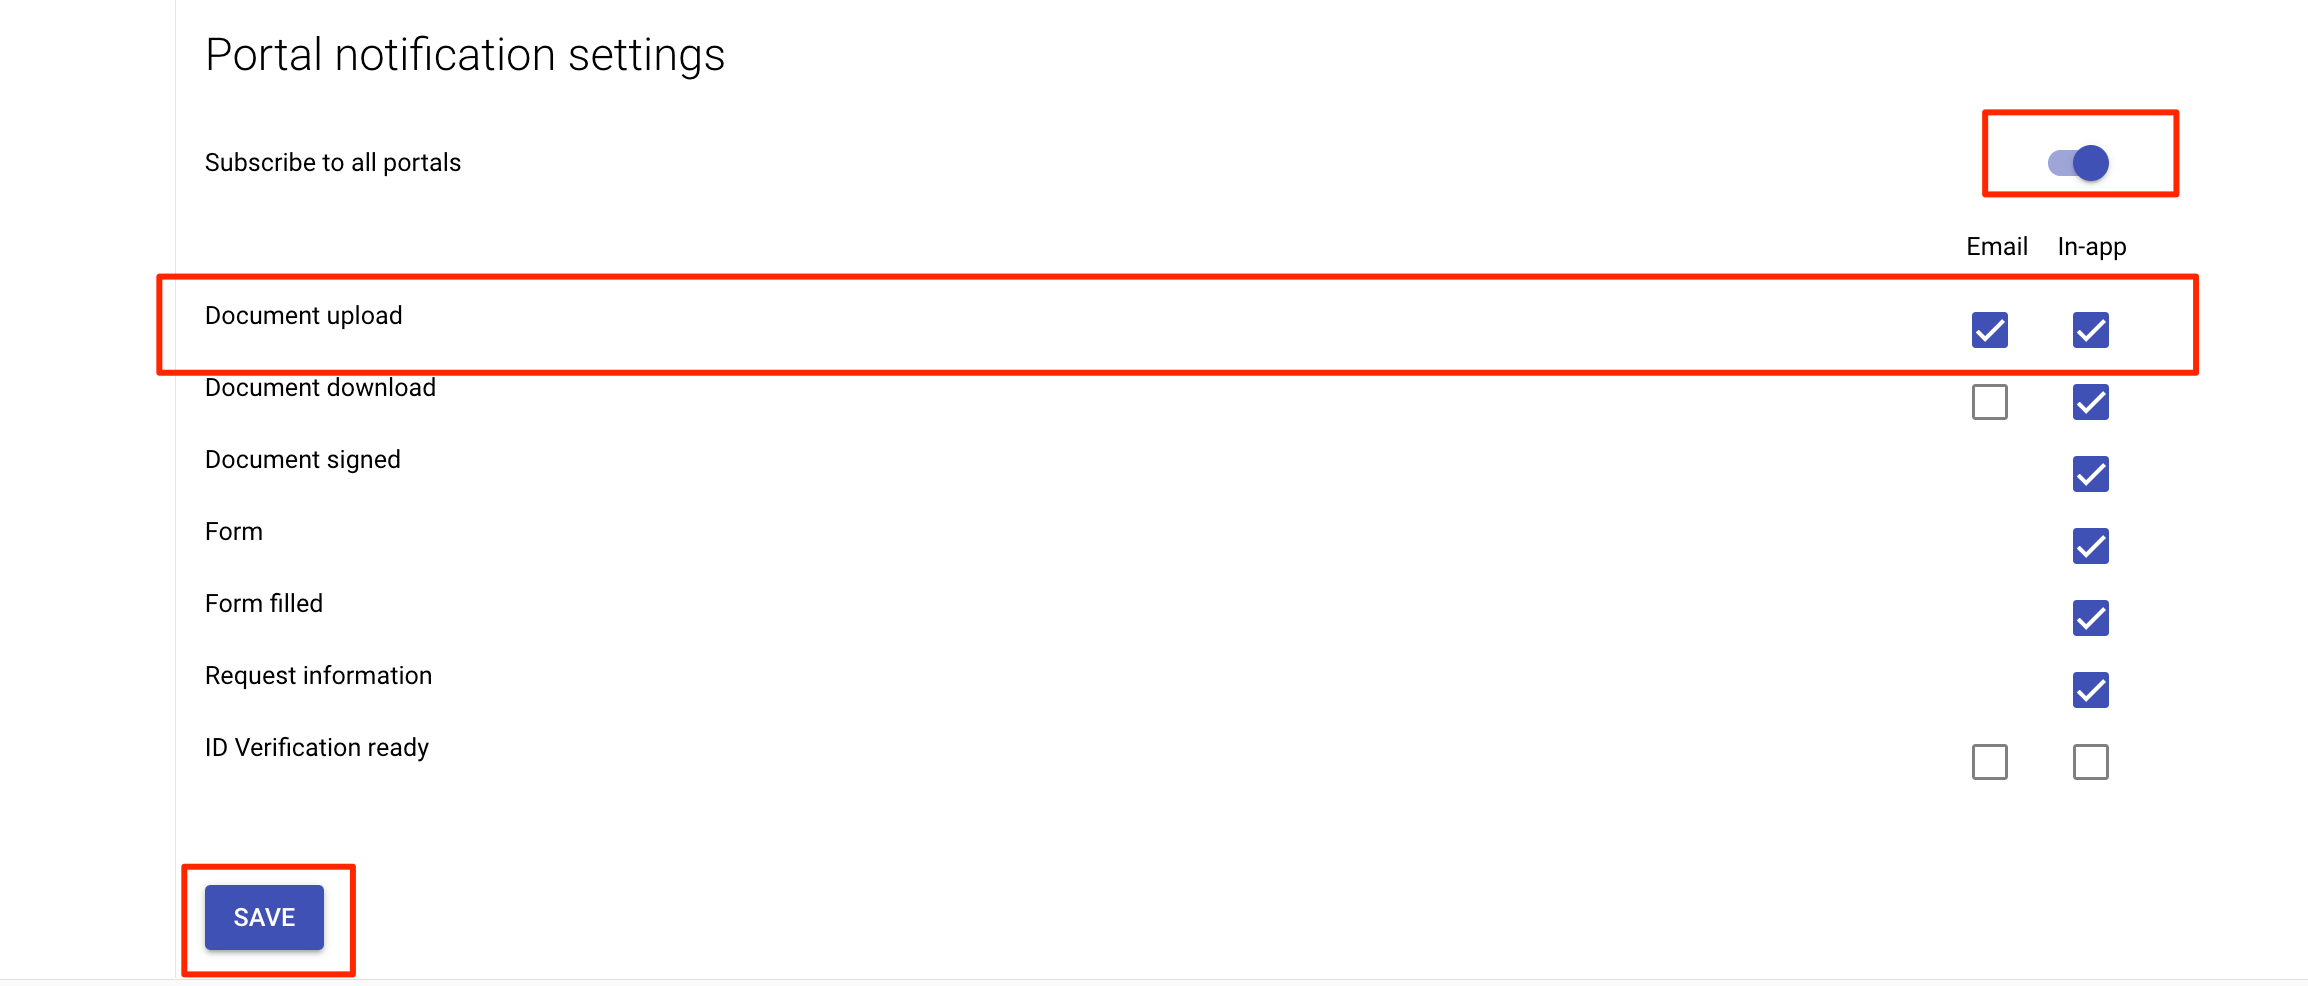Uncheck In-app checkbox for Document signed

click(2090, 474)
